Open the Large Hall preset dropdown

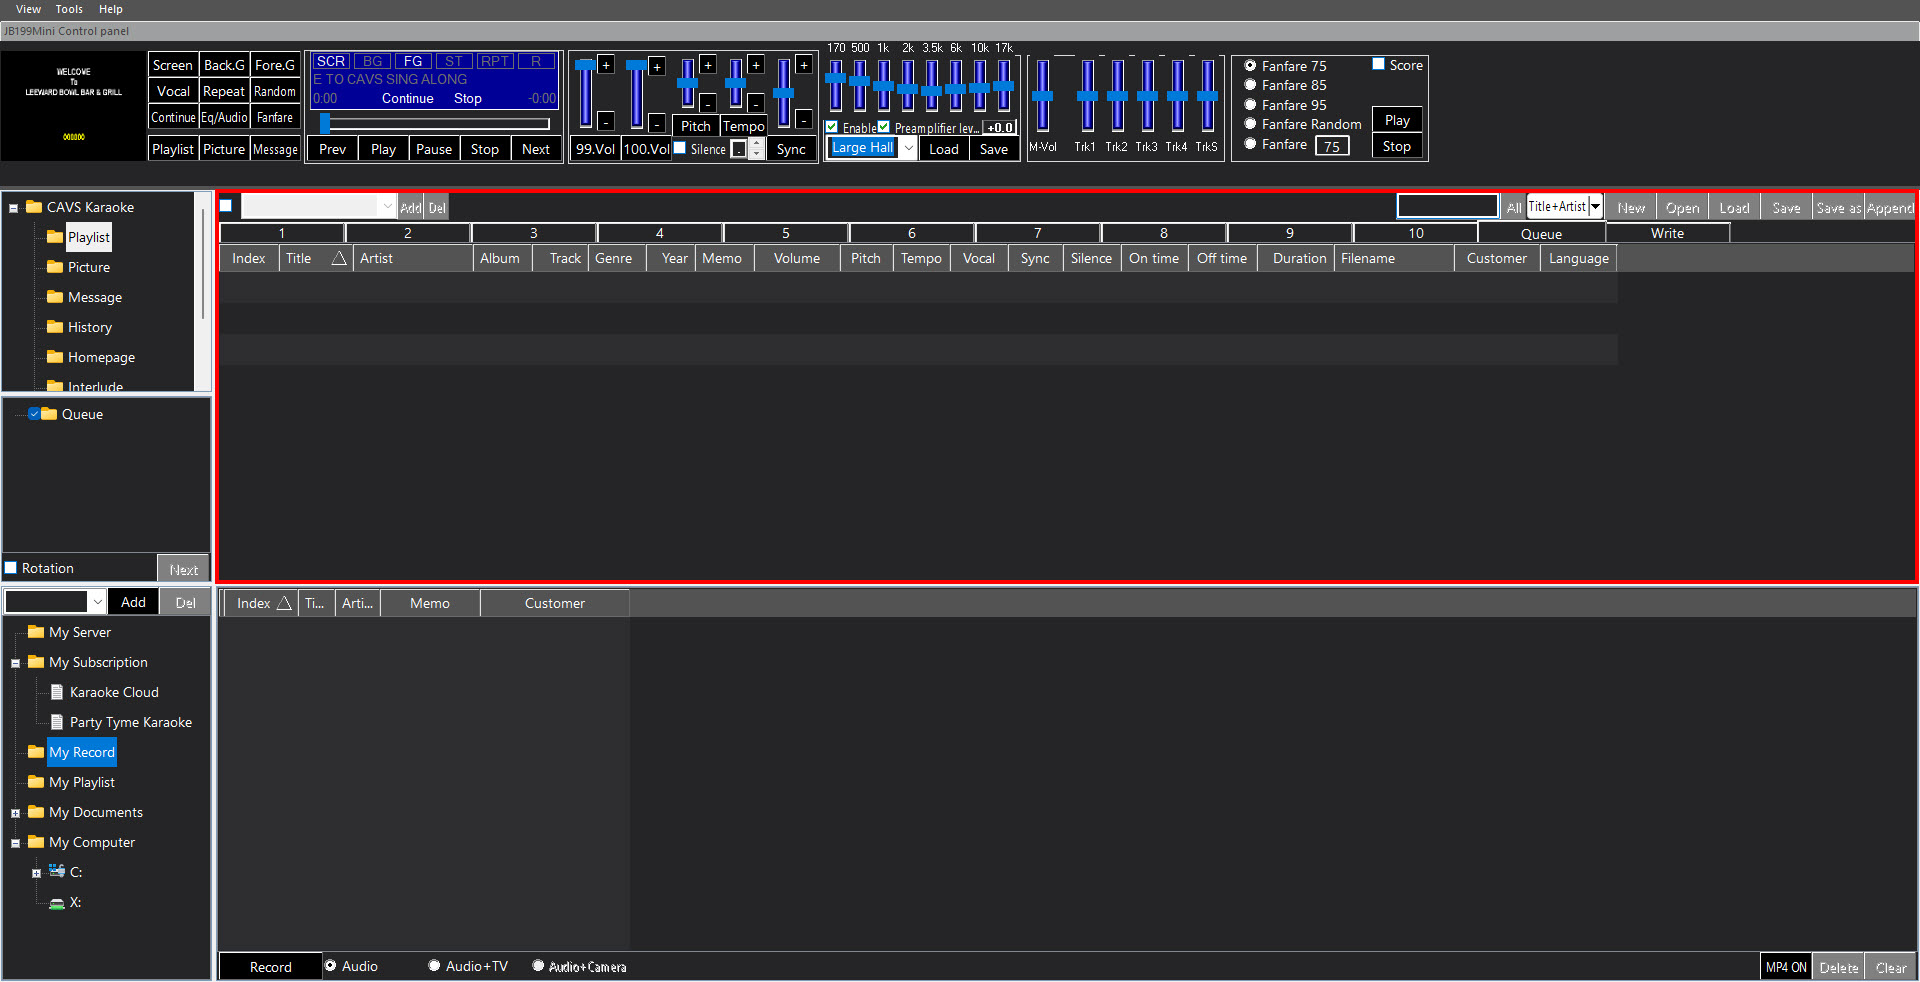point(908,148)
